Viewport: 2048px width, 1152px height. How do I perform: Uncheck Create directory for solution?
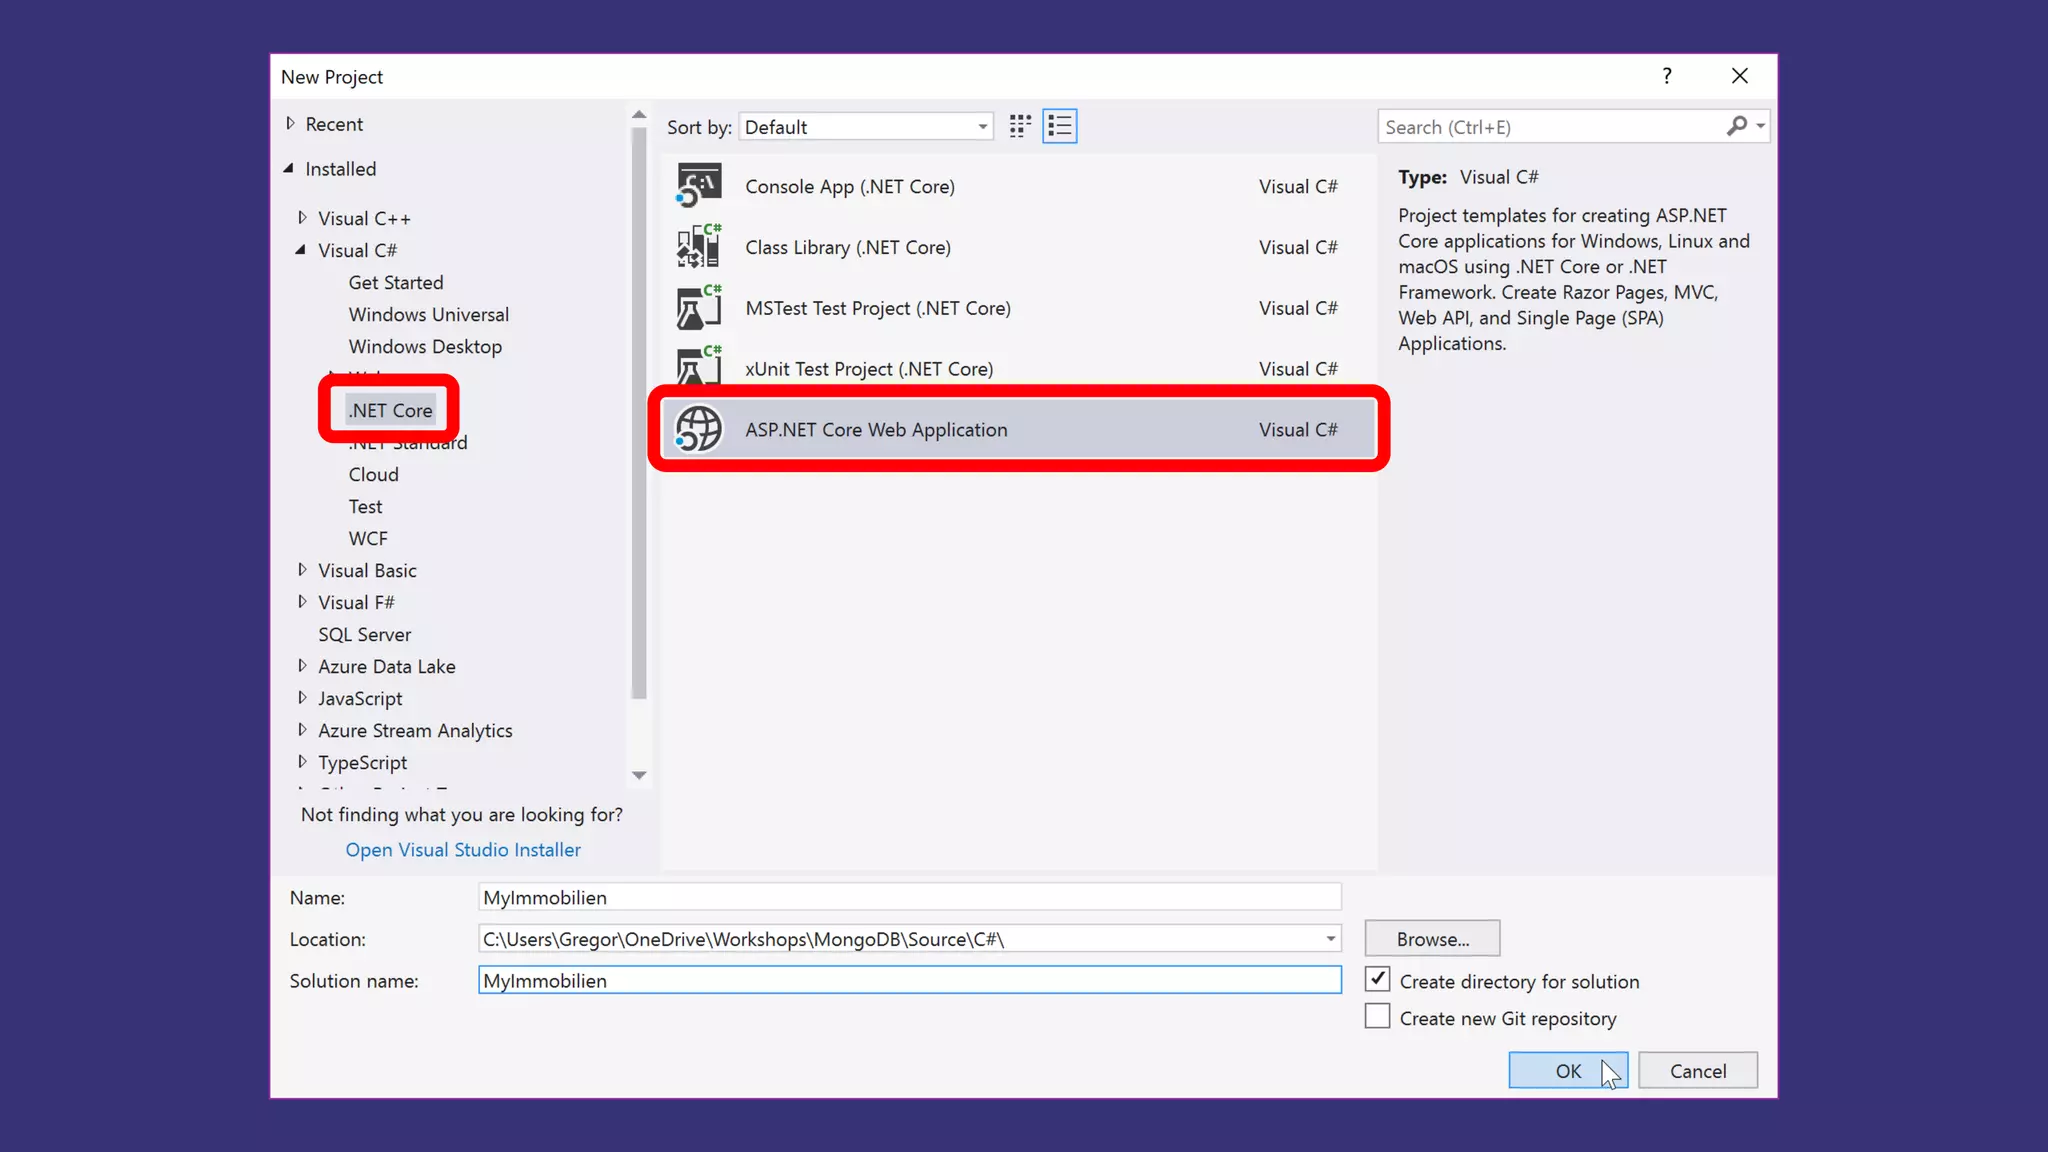(x=1377, y=980)
